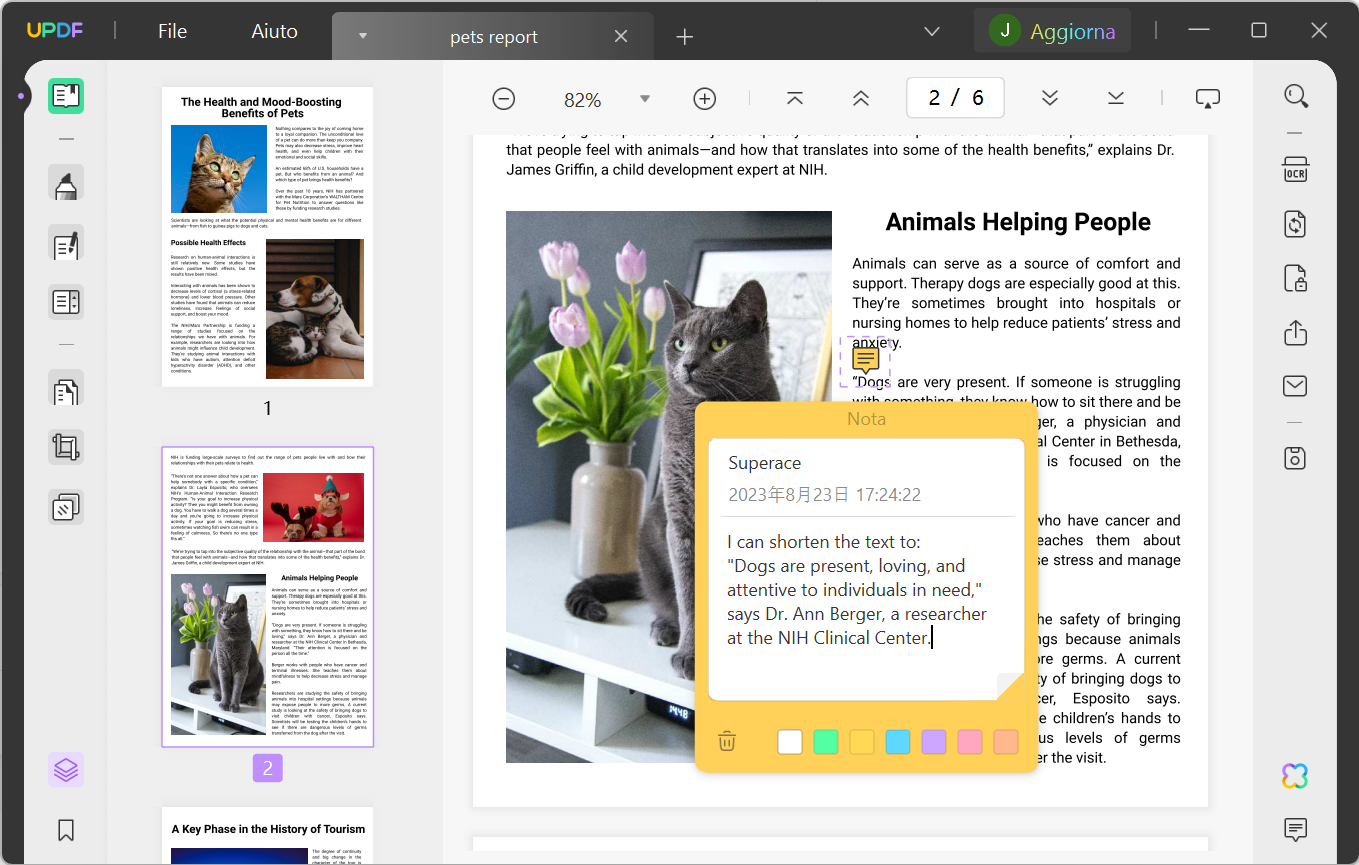Expand the zoom level dropdown arrow
Screen dimensions: 1359x865
tap(645, 99)
